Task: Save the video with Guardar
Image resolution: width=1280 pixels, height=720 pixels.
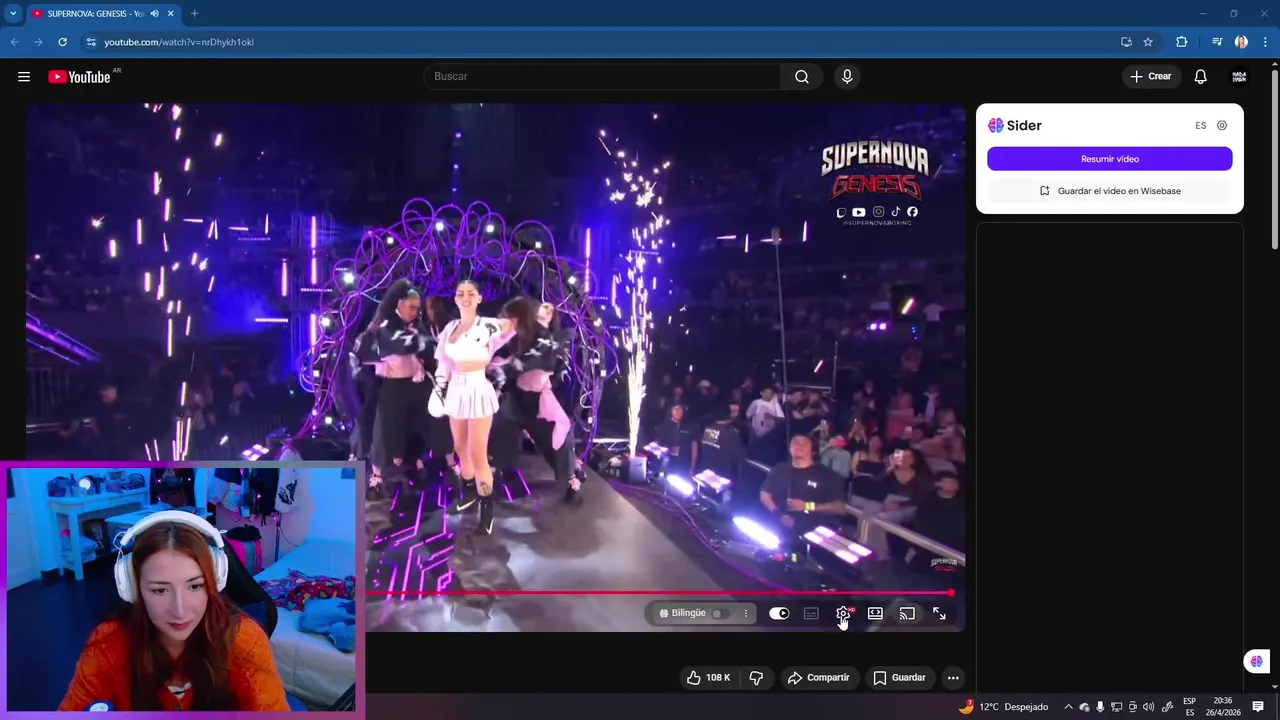Action: click(x=899, y=677)
